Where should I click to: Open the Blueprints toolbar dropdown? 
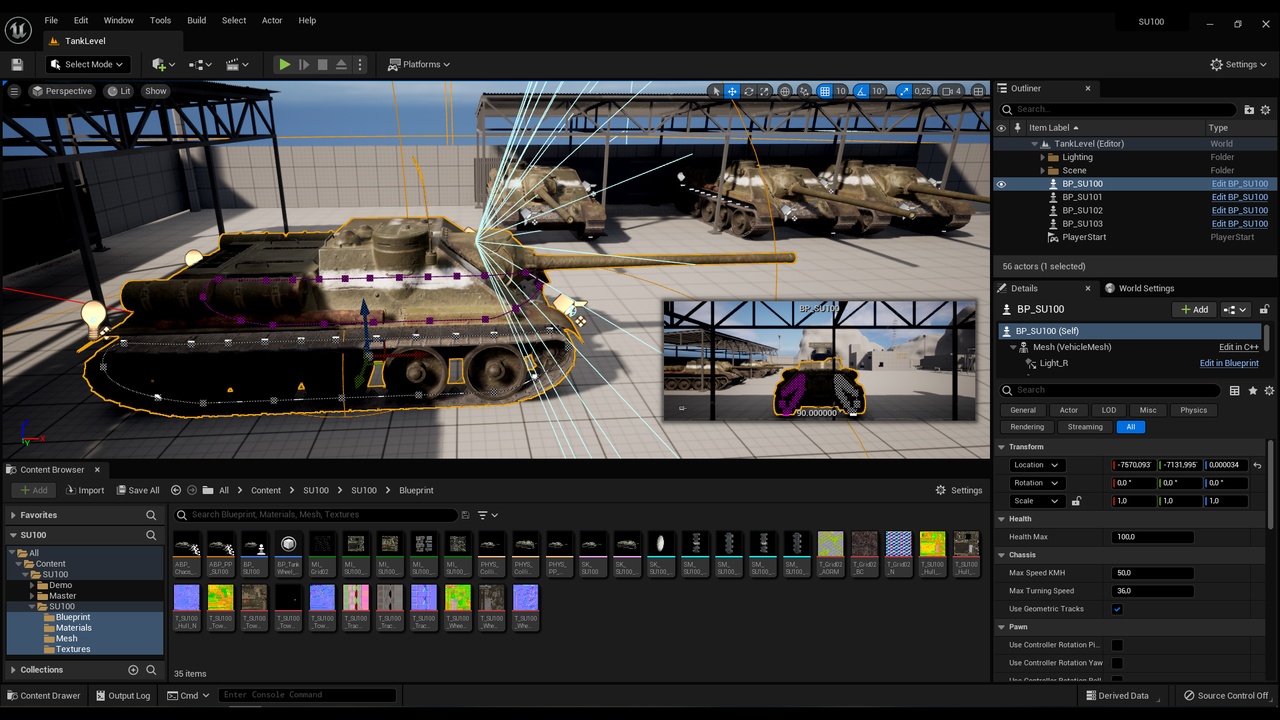point(201,64)
